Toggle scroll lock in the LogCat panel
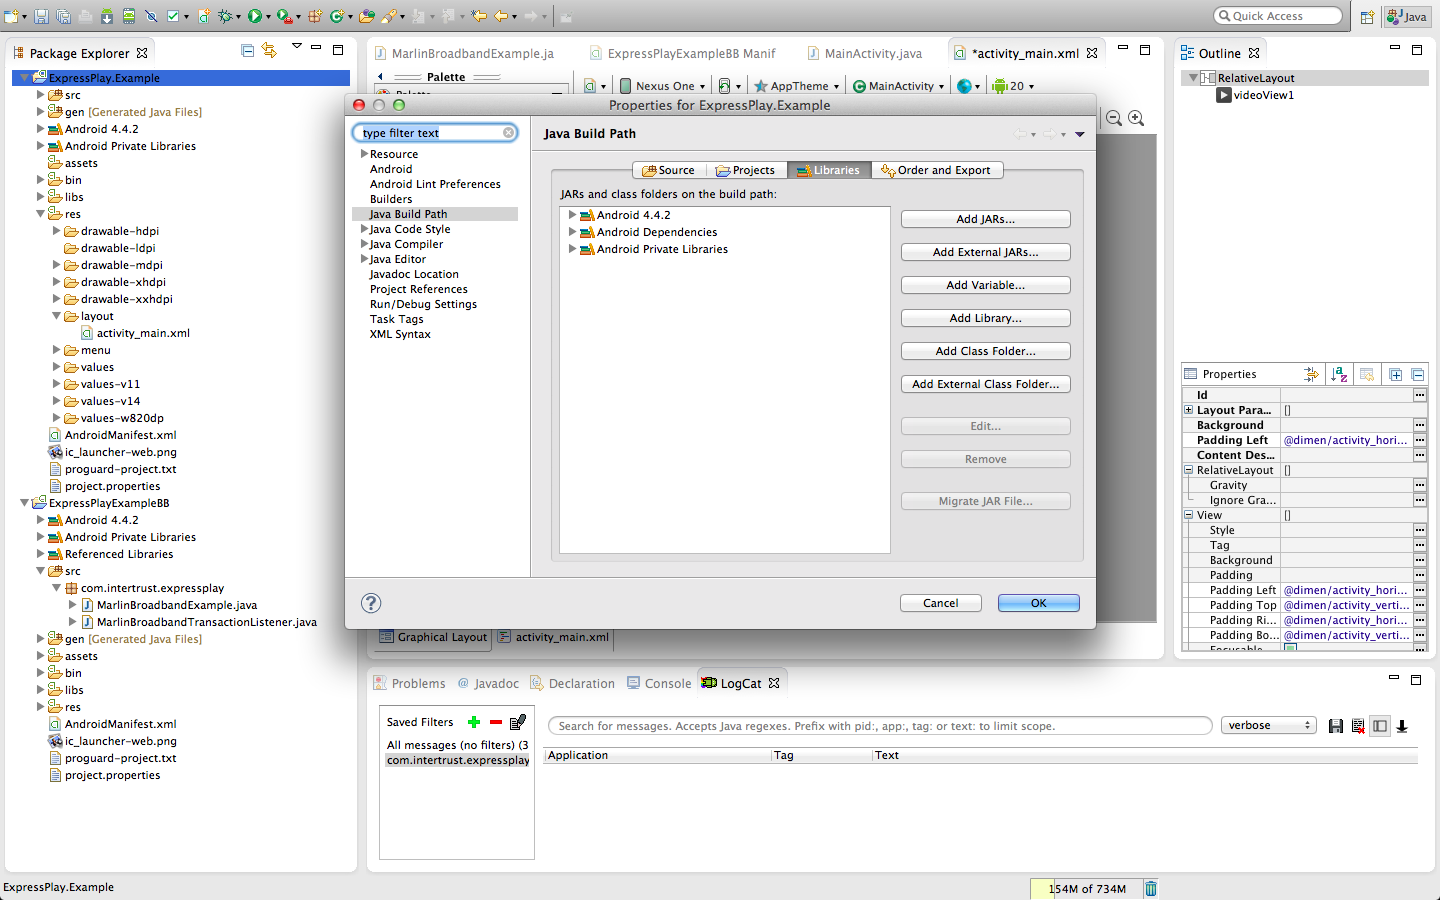Screen dimensions: 1440x900 [1401, 726]
